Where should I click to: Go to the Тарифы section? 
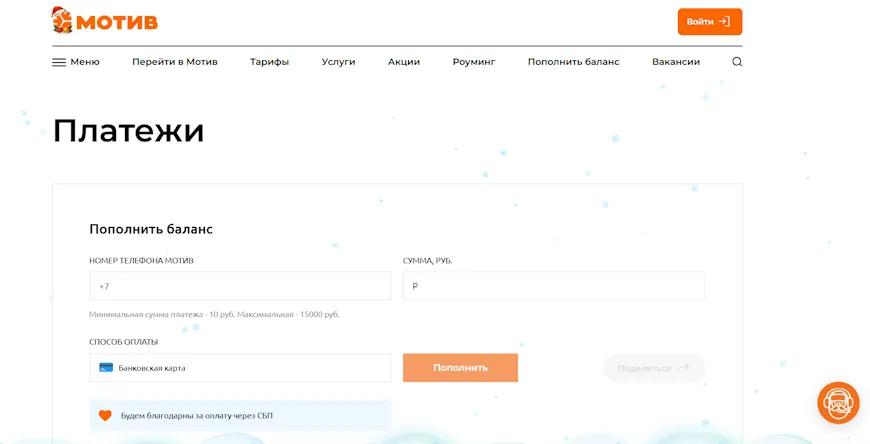pos(269,62)
